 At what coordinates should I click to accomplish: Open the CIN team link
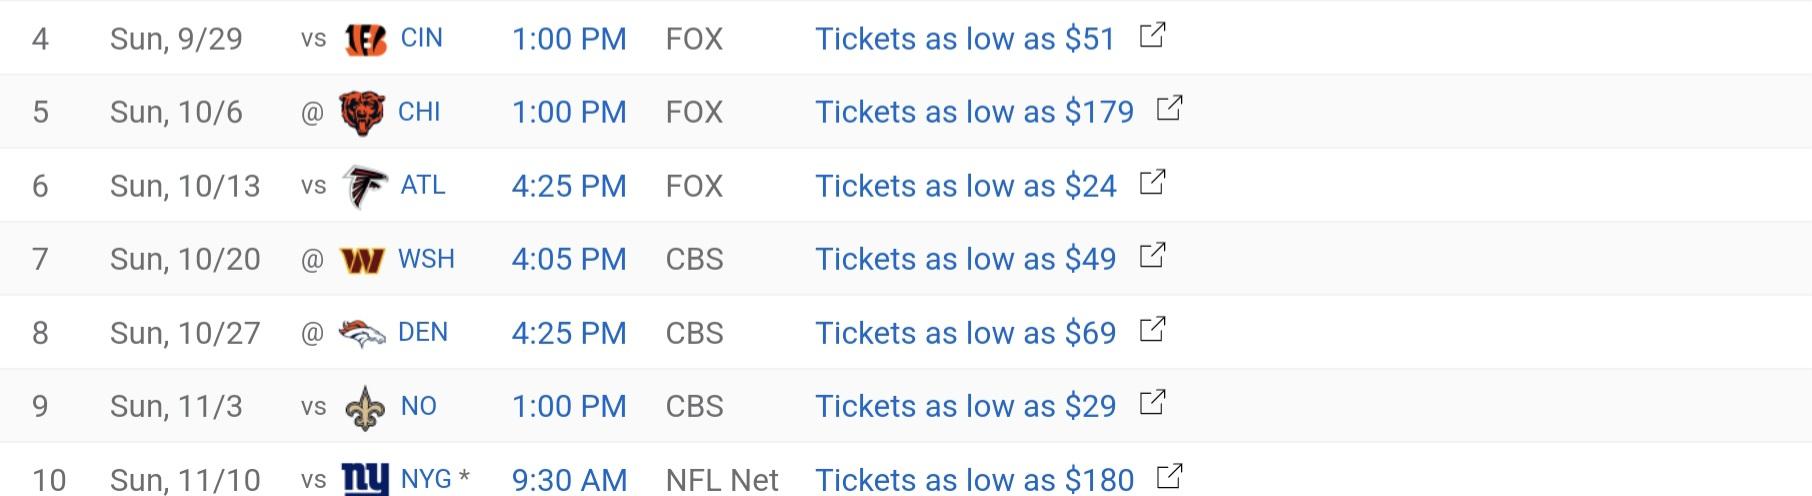[421, 38]
